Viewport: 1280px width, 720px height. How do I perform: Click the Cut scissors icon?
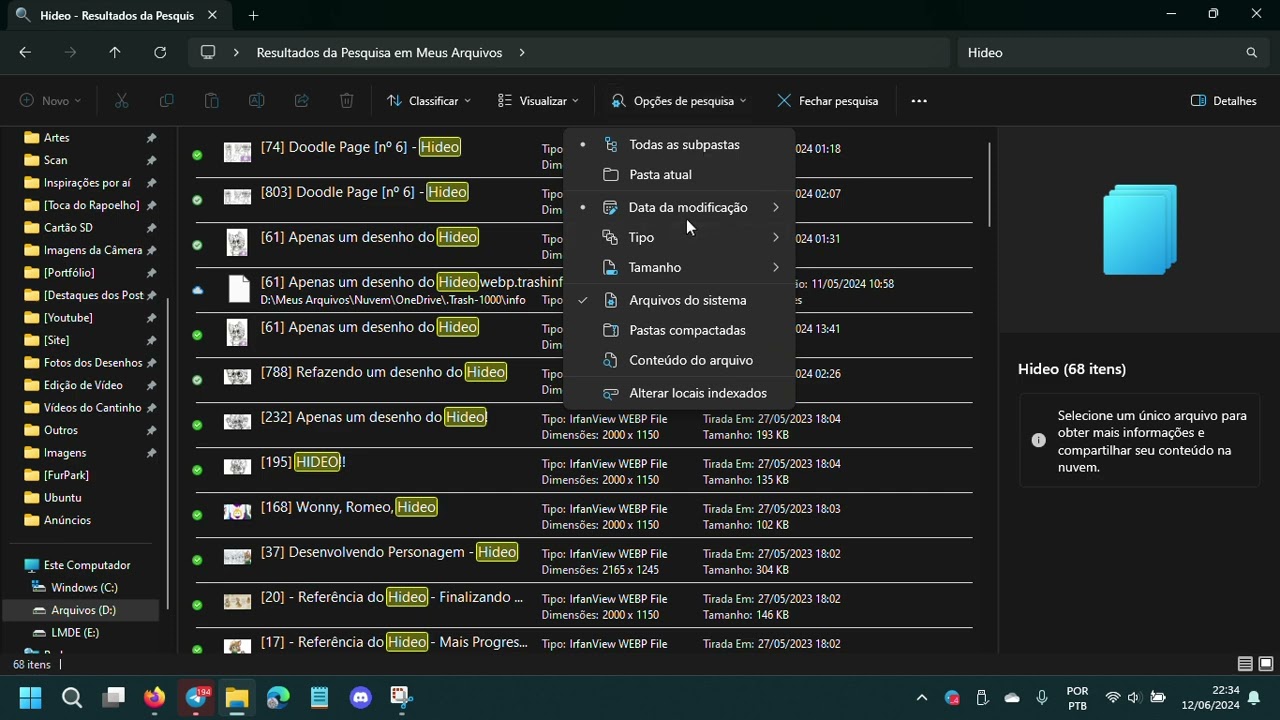pyautogui.click(x=121, y=101)
